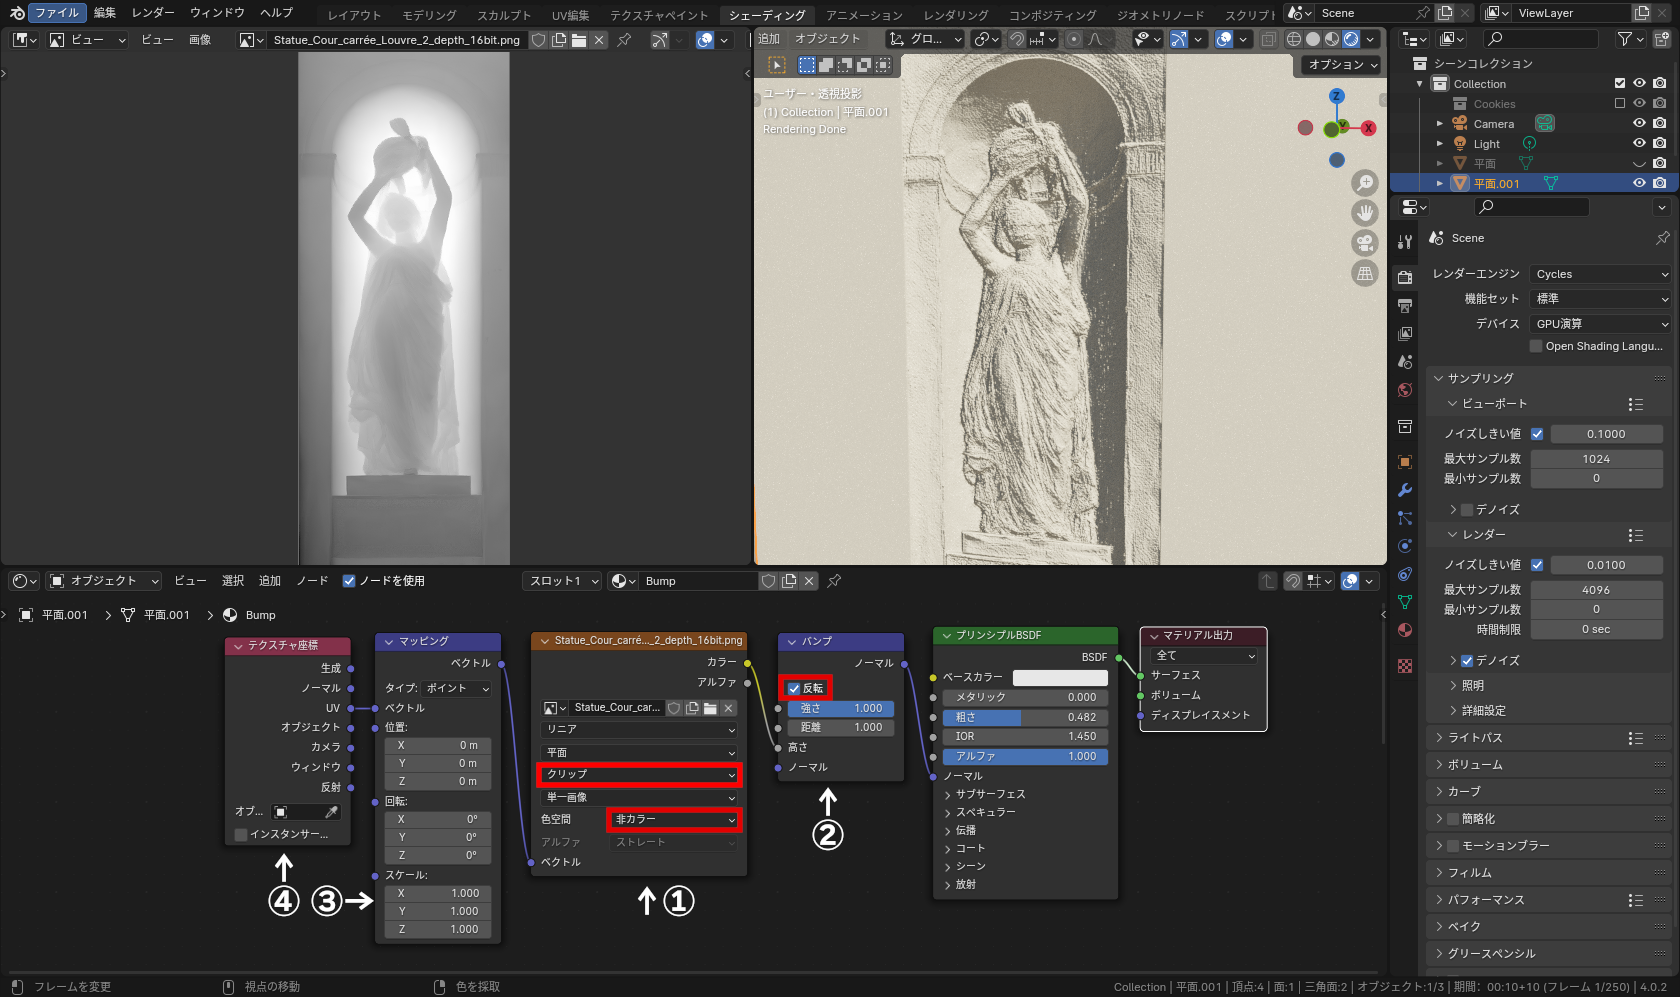Image resolution: width=1680 pixels, height=997 pixels.
Task: Open the レンダー menu in the top bar
Action: pos(152,12)
